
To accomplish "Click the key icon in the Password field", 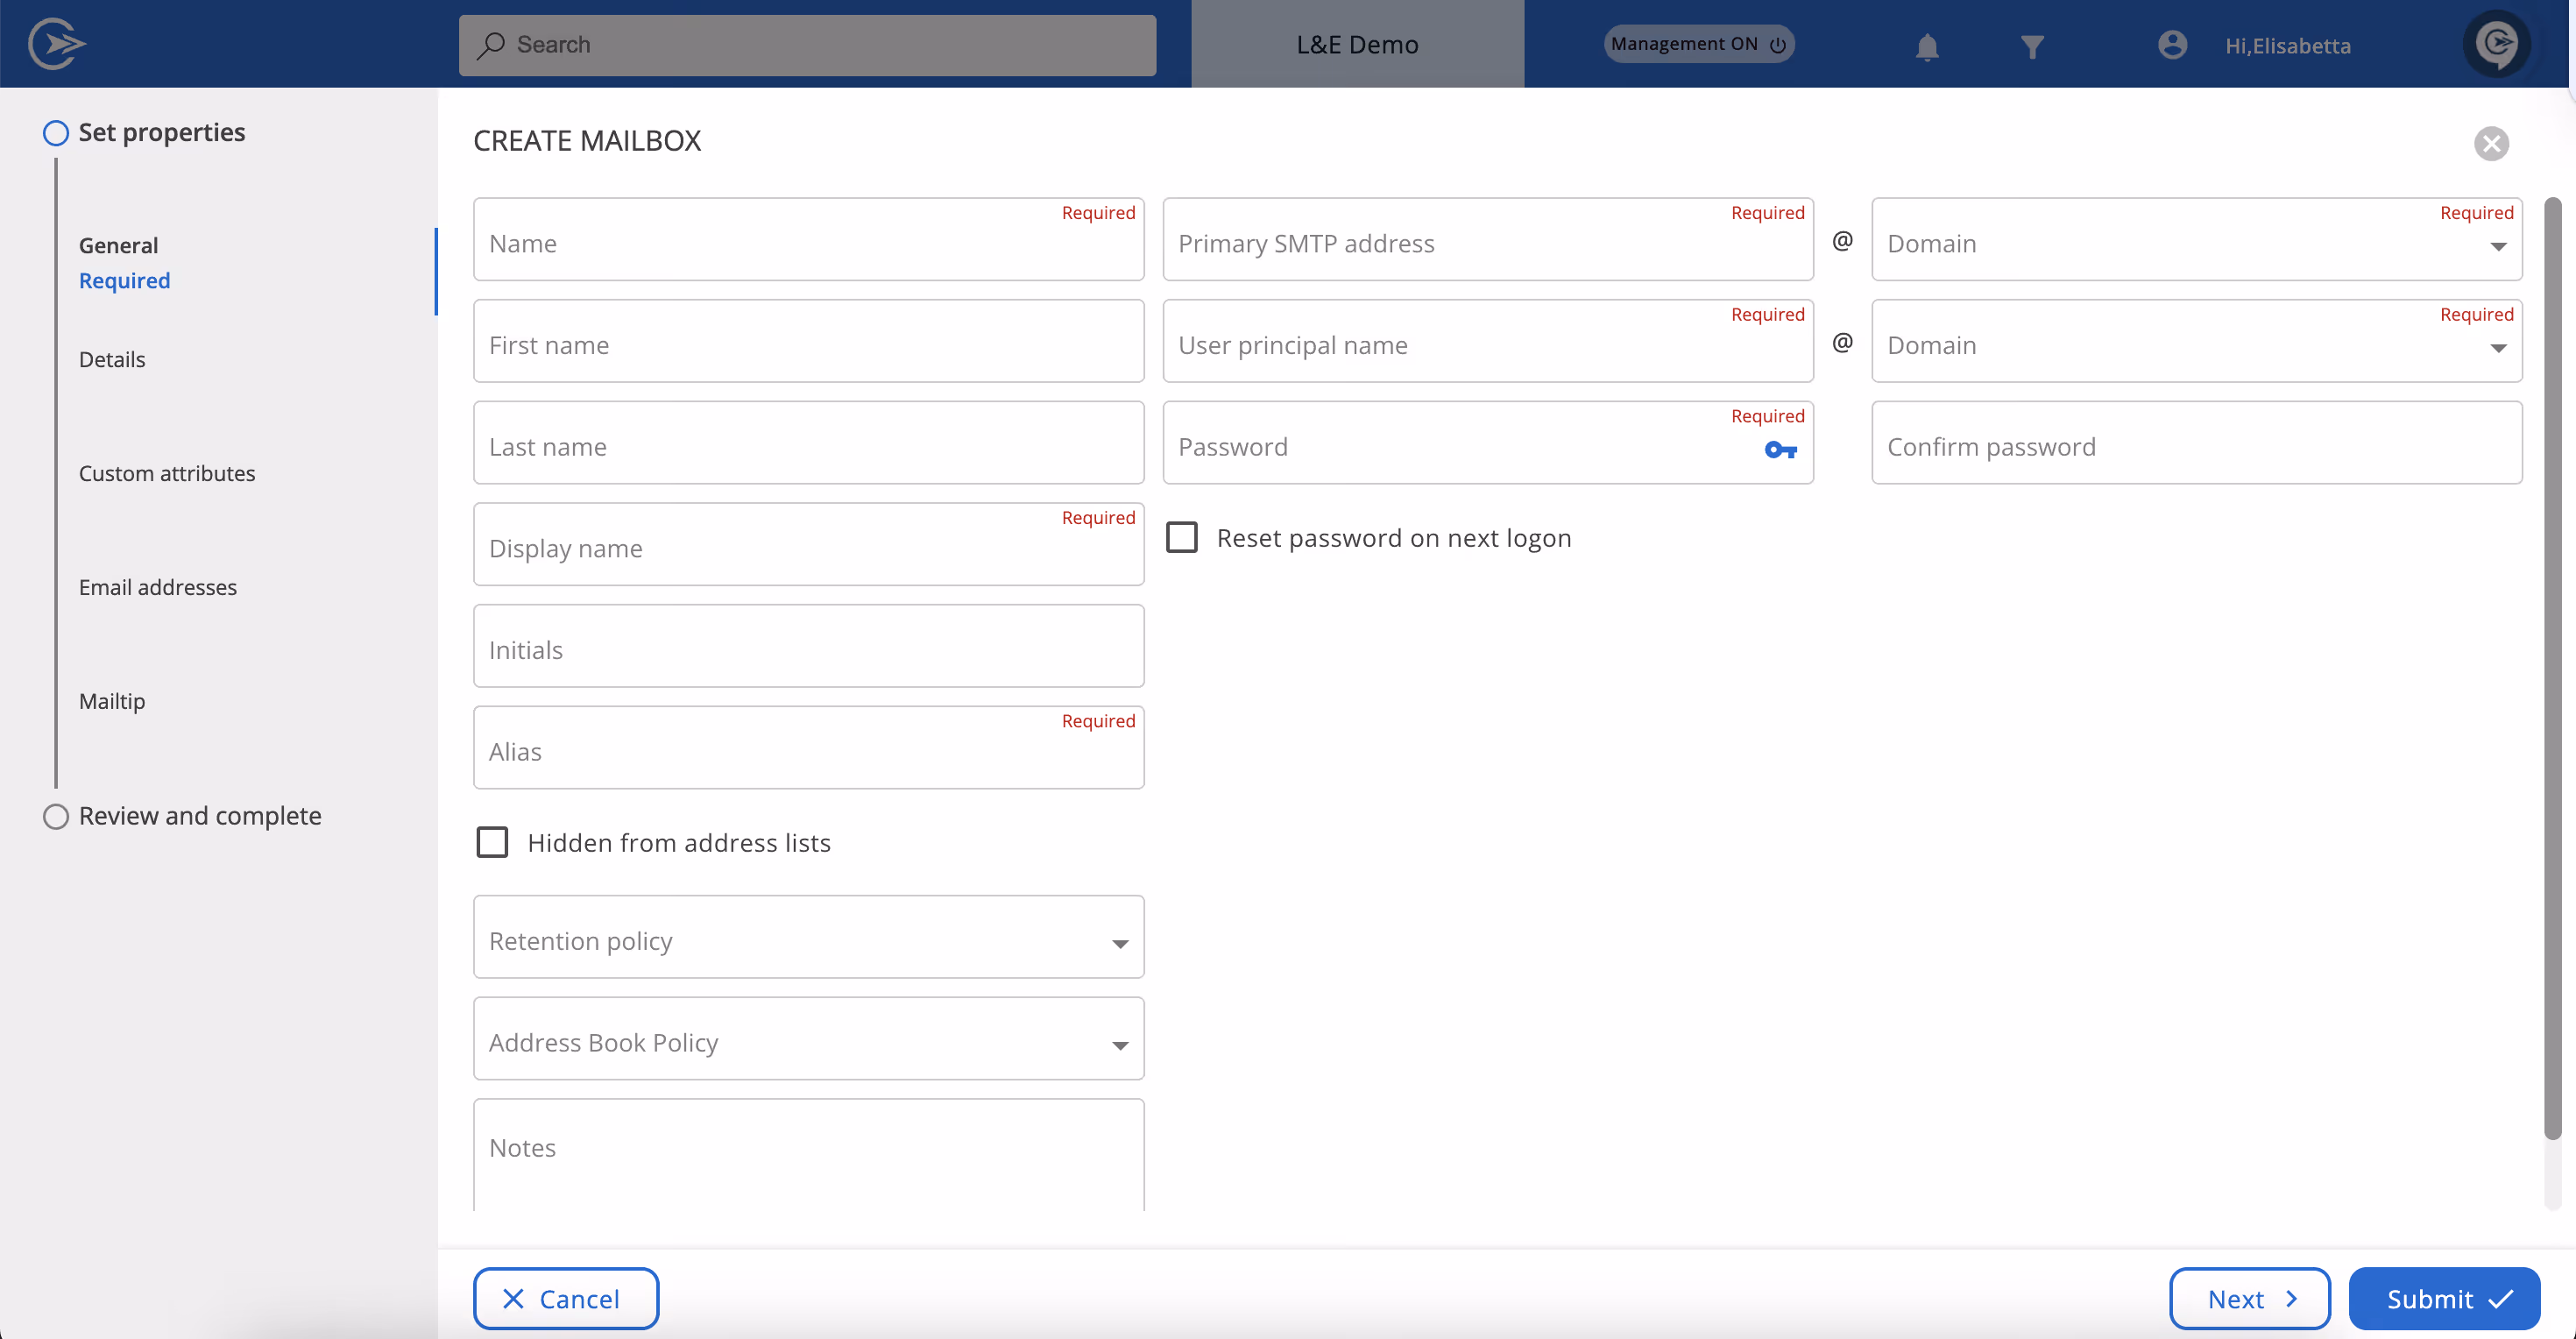I will 1781,450.
